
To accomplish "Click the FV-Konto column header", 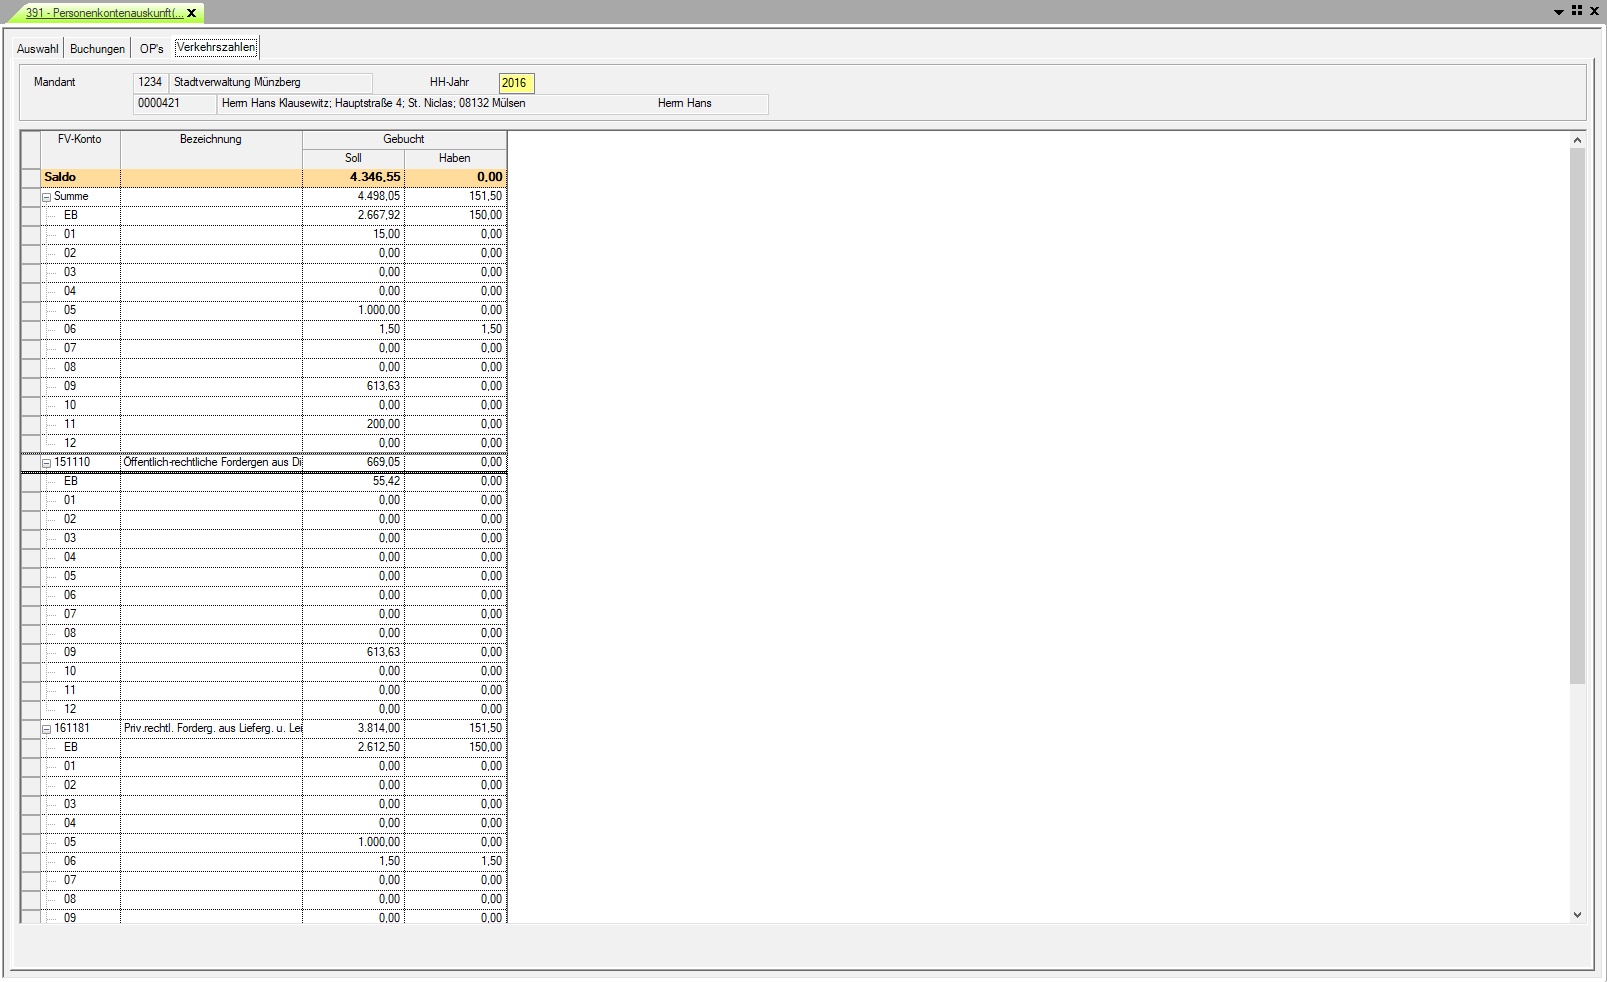I will 80,139.
